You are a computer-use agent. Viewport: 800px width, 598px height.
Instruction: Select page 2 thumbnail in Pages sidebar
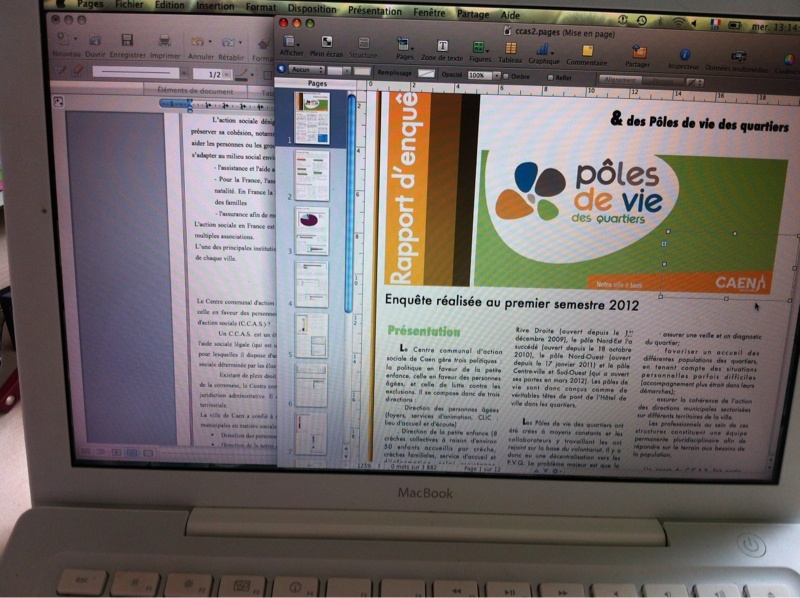312,174
